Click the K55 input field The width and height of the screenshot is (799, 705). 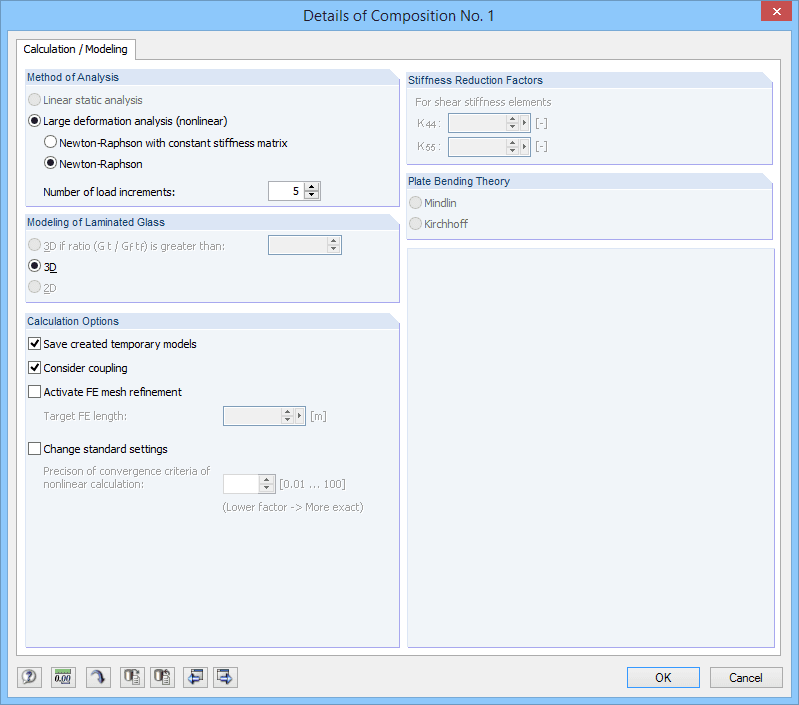click(477, 147)
